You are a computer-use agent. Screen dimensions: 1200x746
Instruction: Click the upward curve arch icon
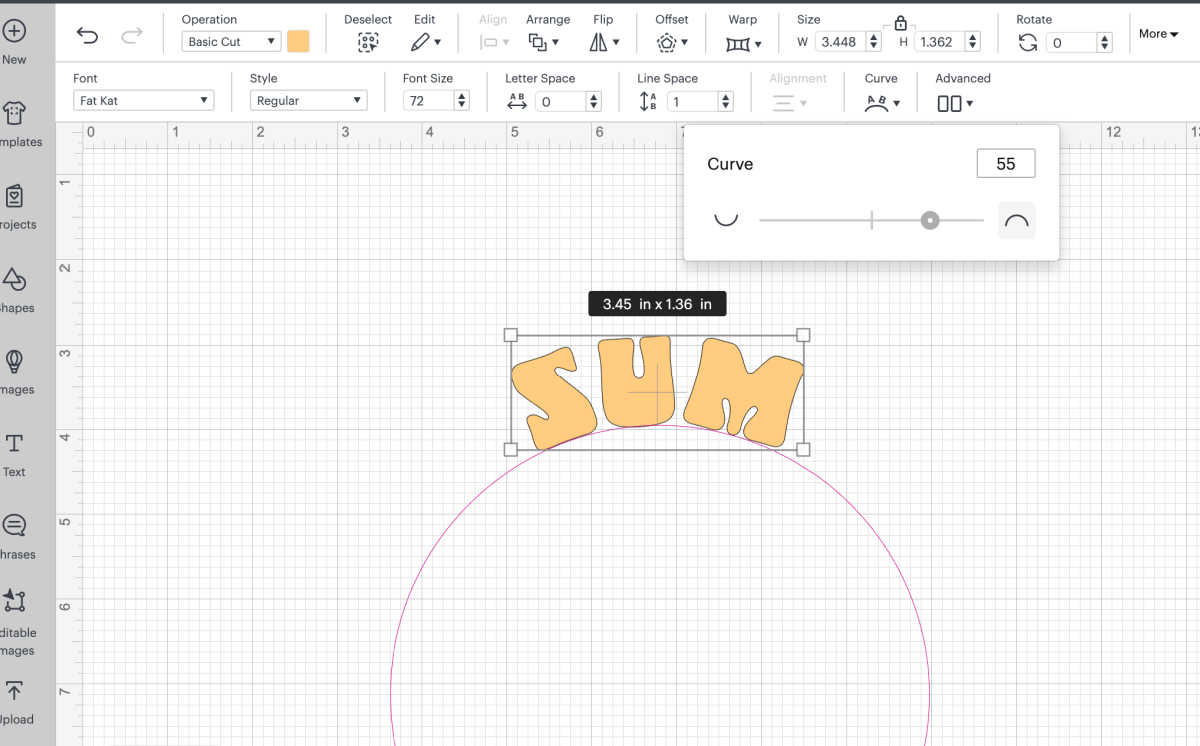coord(1016,220)
